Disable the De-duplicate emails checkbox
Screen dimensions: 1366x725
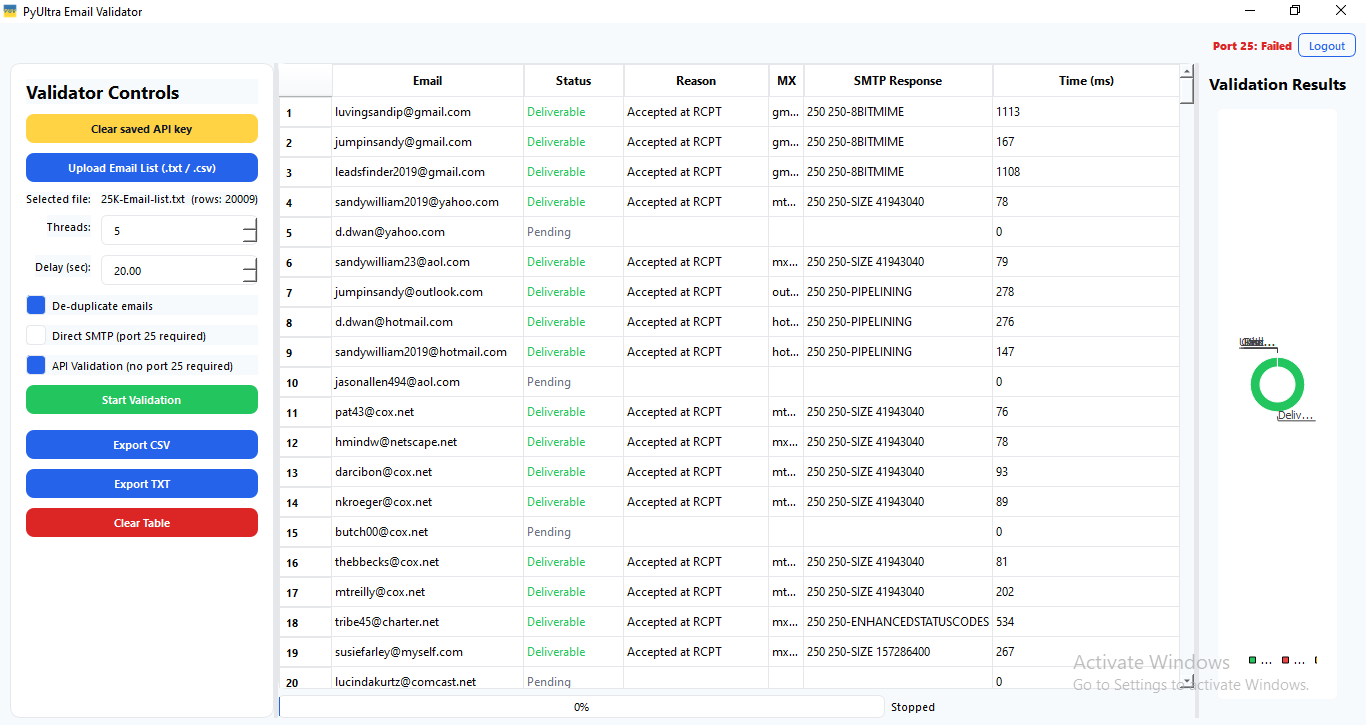pos(35,307)
